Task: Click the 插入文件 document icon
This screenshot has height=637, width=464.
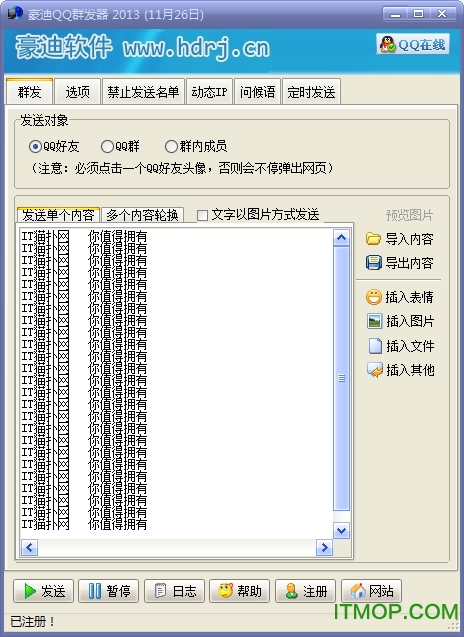Action: (375, 346)
